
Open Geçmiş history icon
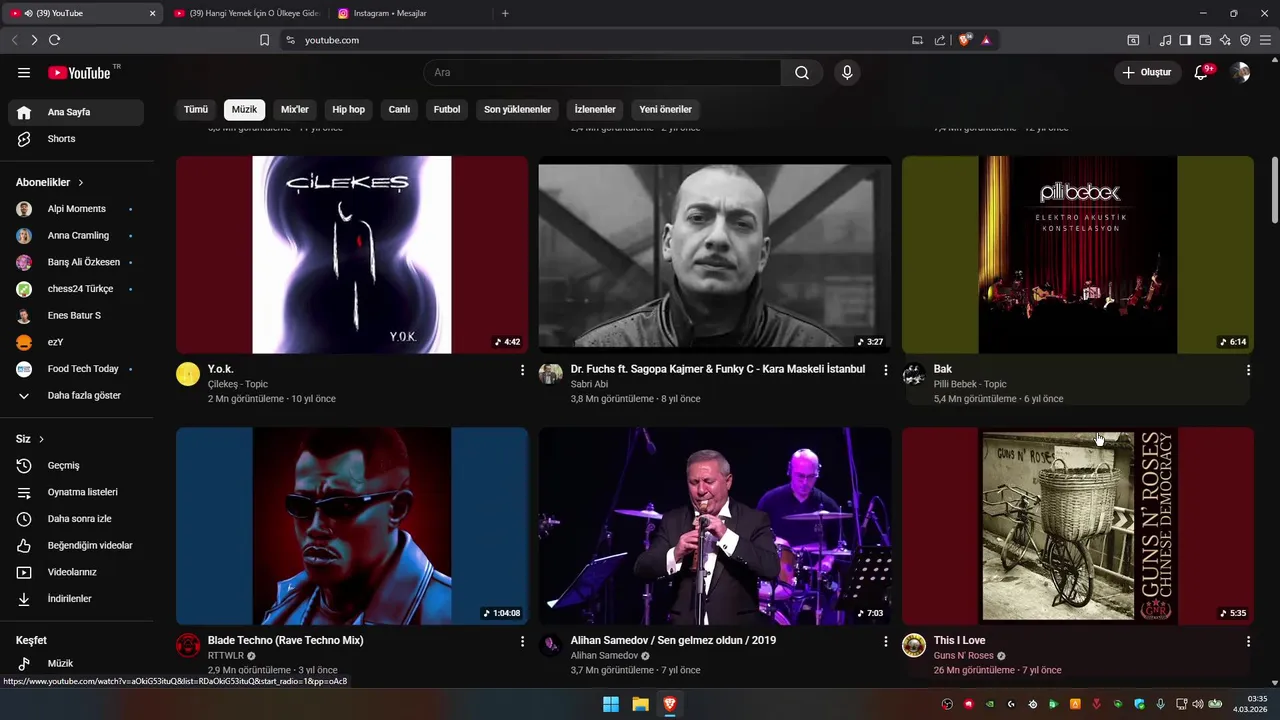(24, 466)
